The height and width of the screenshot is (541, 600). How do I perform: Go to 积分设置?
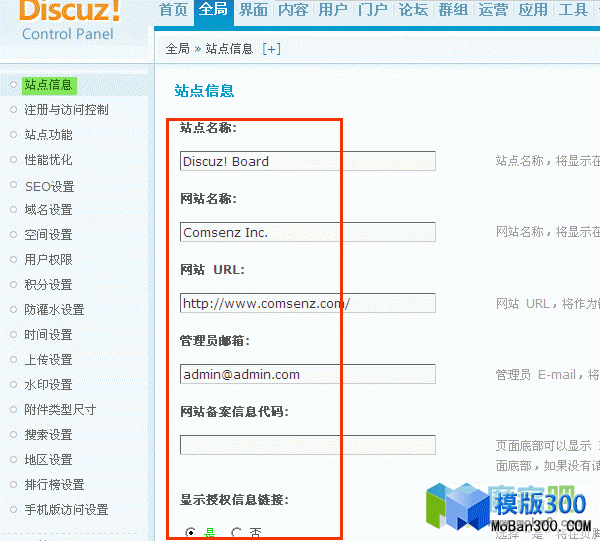tap(48, 285)
